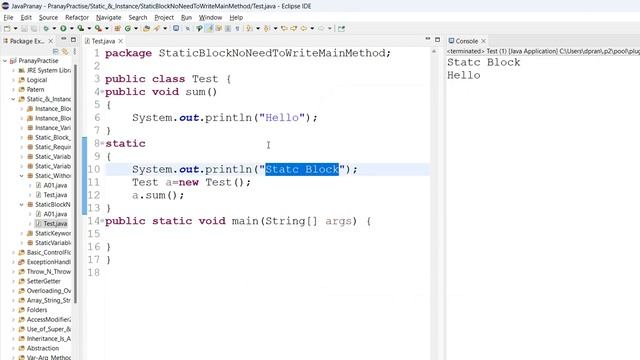Viewport: 640px width, 360px height.
Task: Collapse All in Package Explorer
Action: point(56,51)
